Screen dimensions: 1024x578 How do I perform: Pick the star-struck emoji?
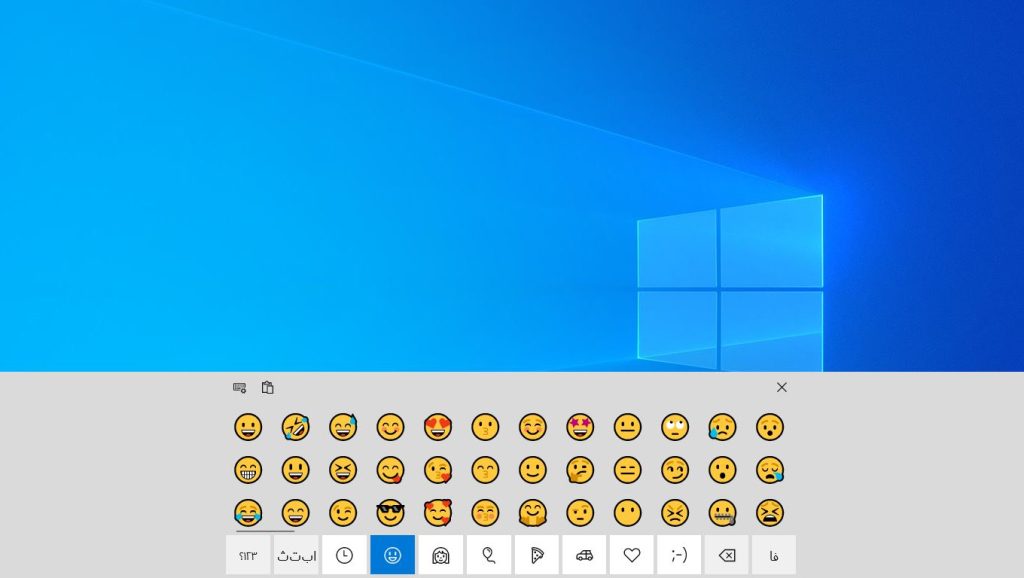pos(580,427)
